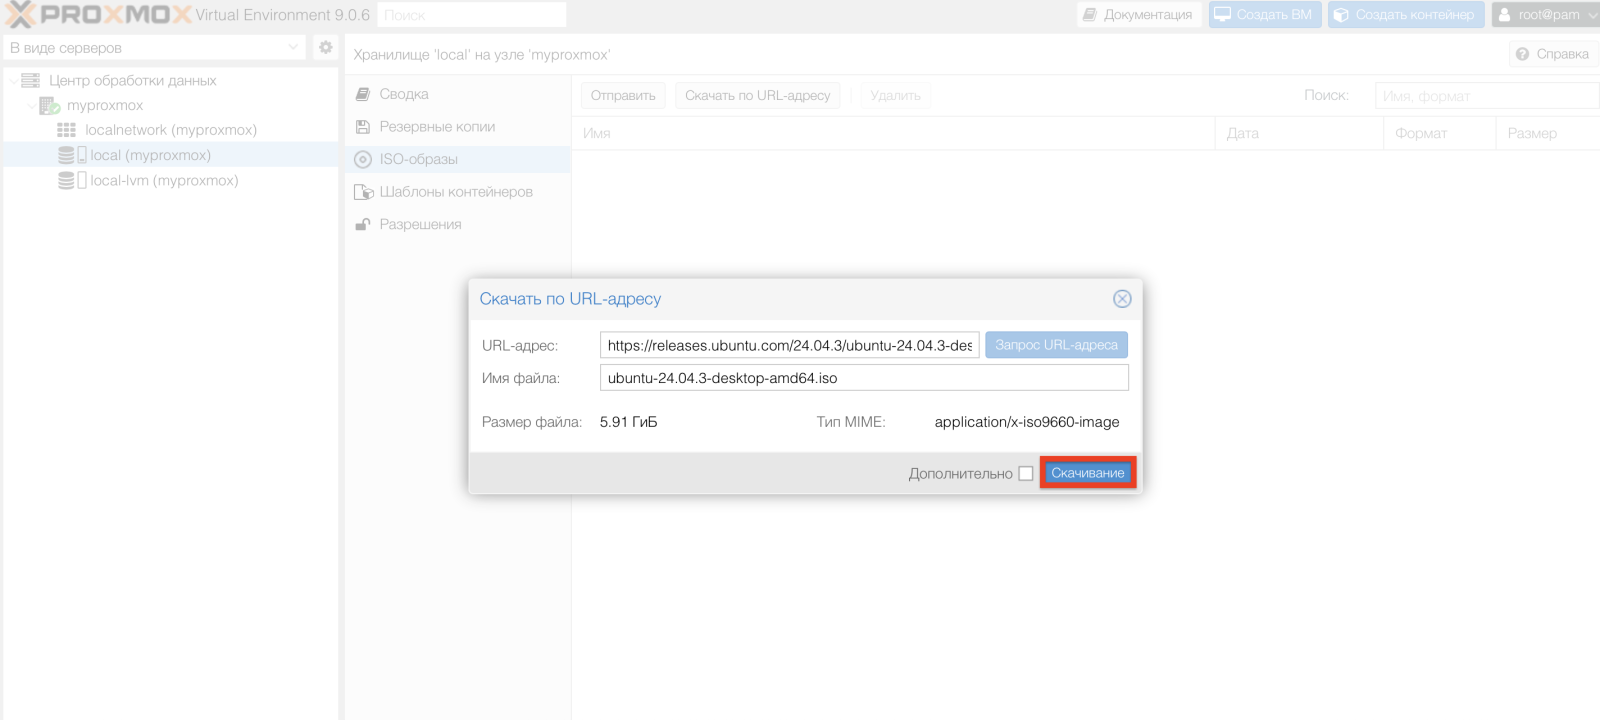
Task: Focus the Имя файла input field
Action: 864,378
